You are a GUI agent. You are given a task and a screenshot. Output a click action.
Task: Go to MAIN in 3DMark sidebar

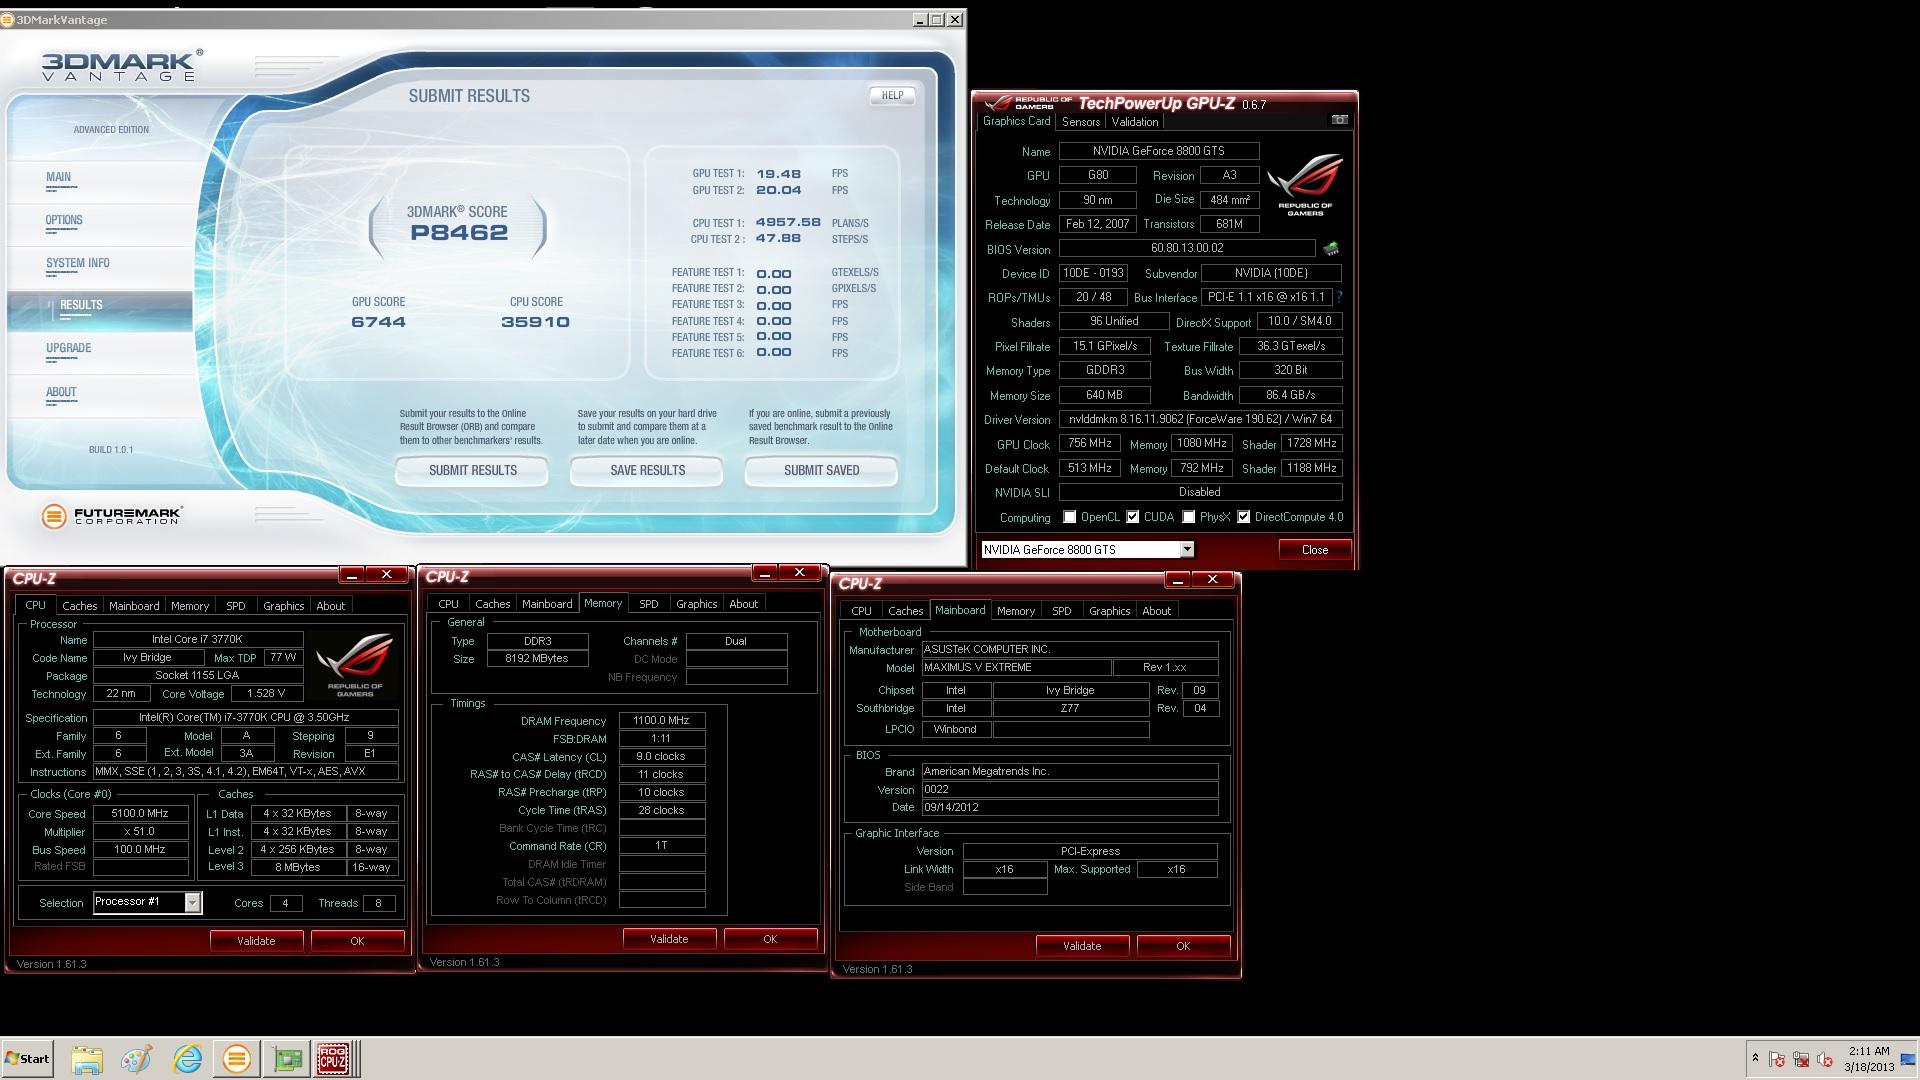point(58,177)
